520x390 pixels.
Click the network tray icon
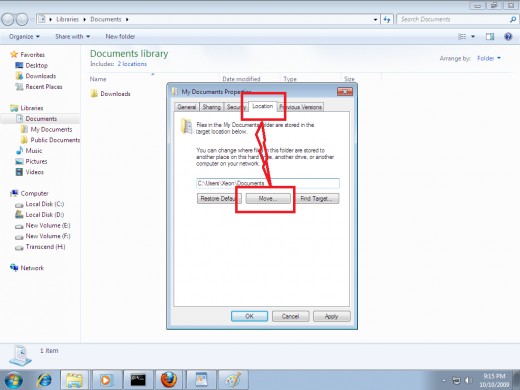tap(456, 380)
